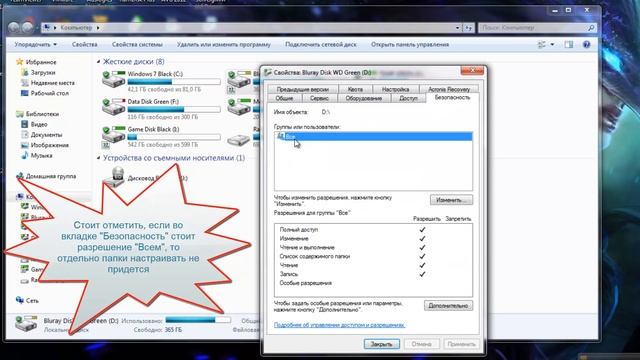The height and width of the screenshot is (360, 640).
Task: Select the Все group in users list
Action: pos(373,137)
